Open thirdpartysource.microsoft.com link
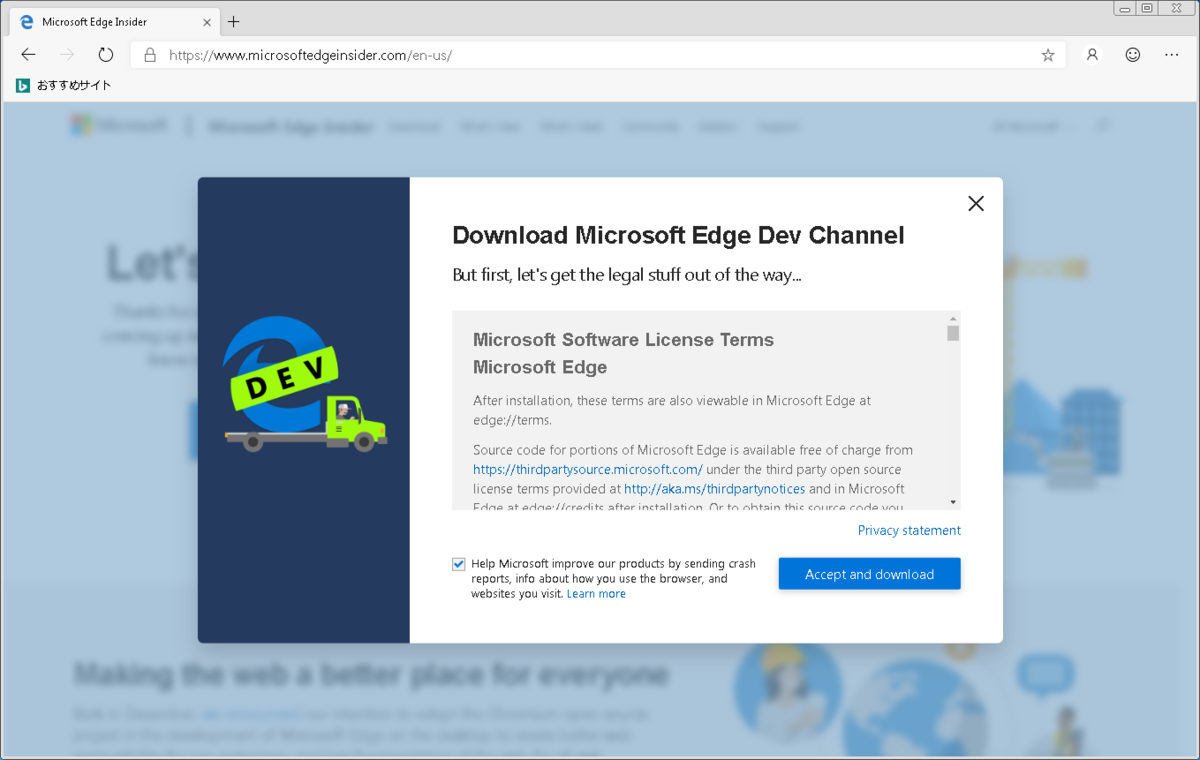Screen dimensions: 1200x760 tap(588, 469)
